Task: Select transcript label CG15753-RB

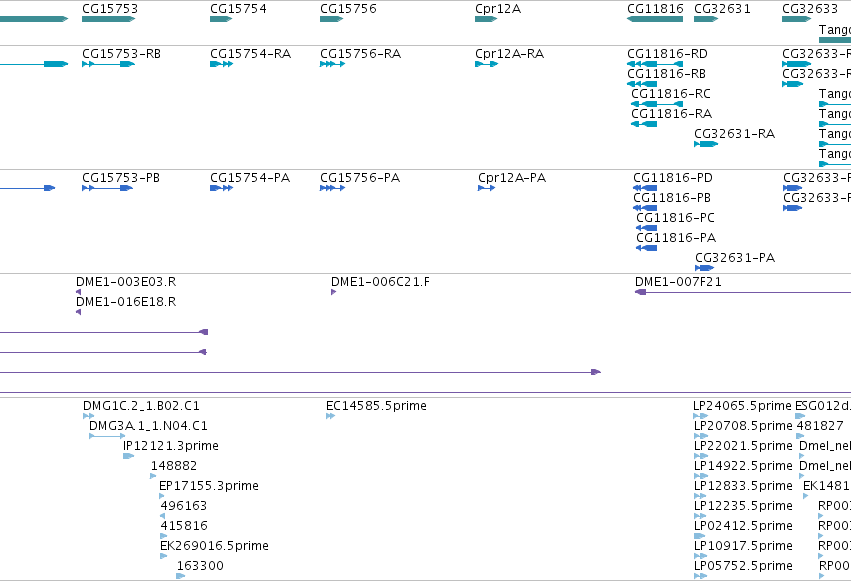Action: point(122,54)
